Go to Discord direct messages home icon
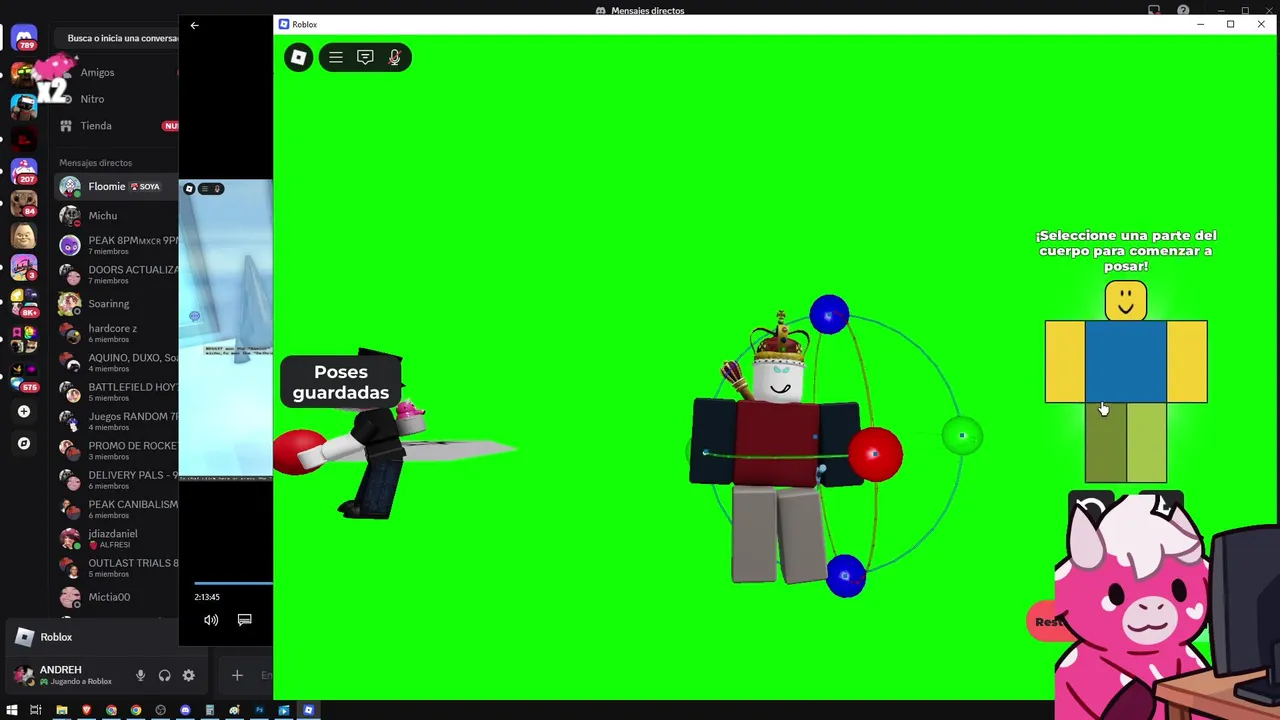1280x720 pixels. coord(24,38)
